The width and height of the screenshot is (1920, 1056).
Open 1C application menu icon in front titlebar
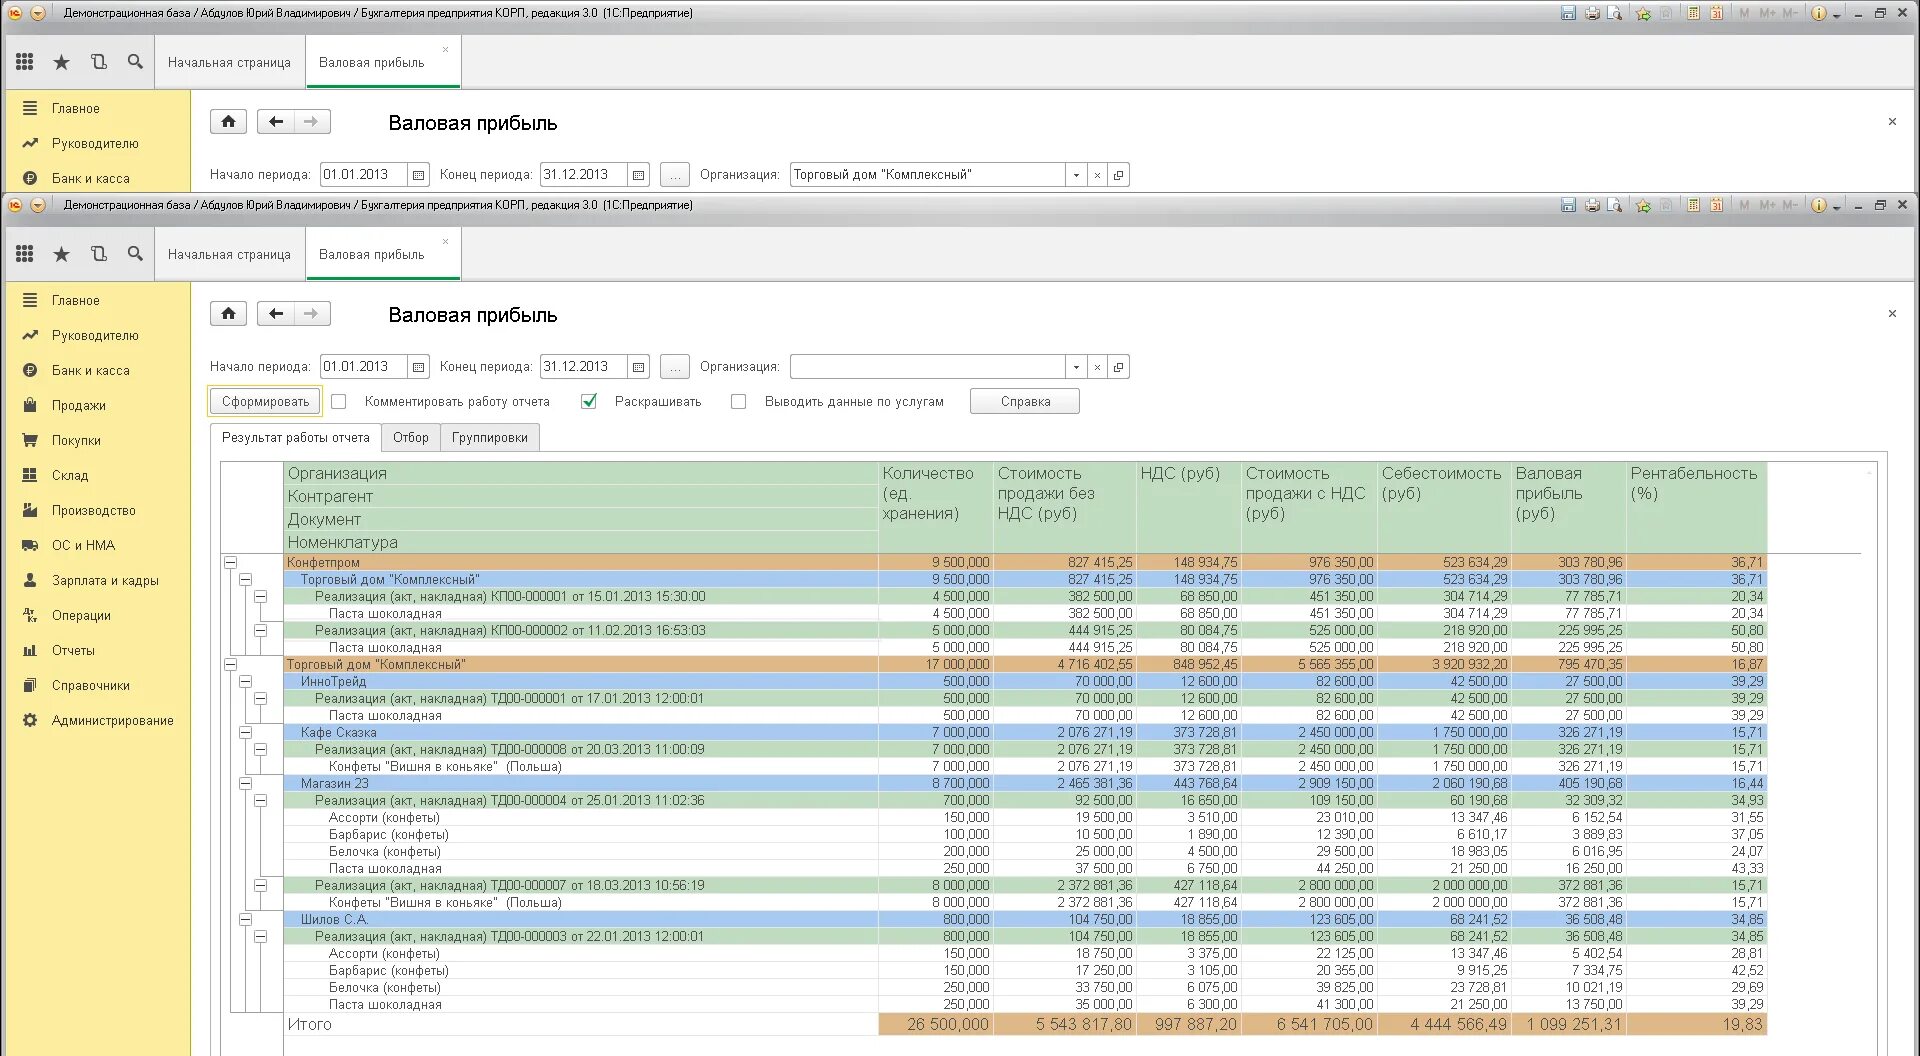(15, 205)
